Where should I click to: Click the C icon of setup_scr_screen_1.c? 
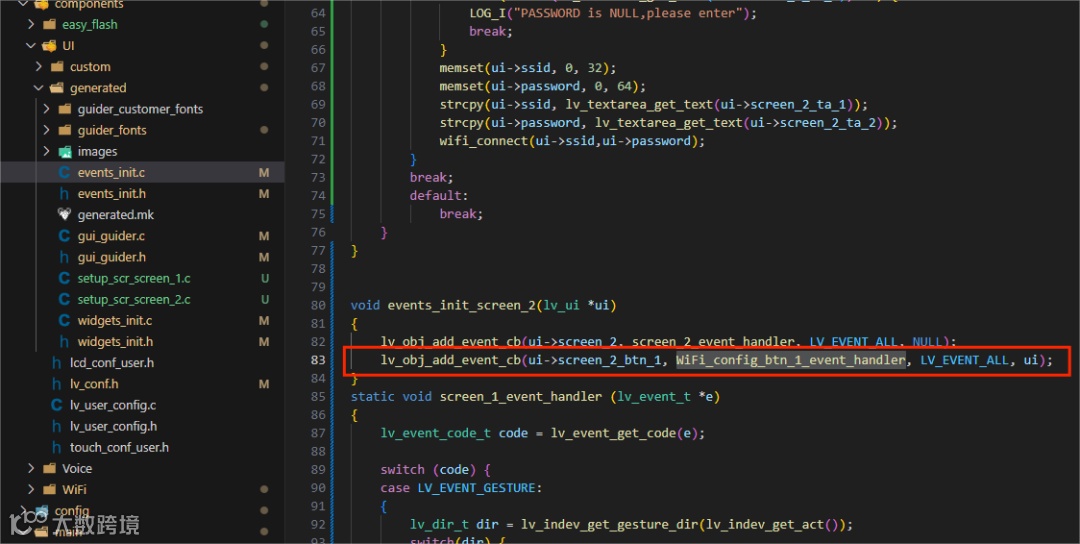65,278
